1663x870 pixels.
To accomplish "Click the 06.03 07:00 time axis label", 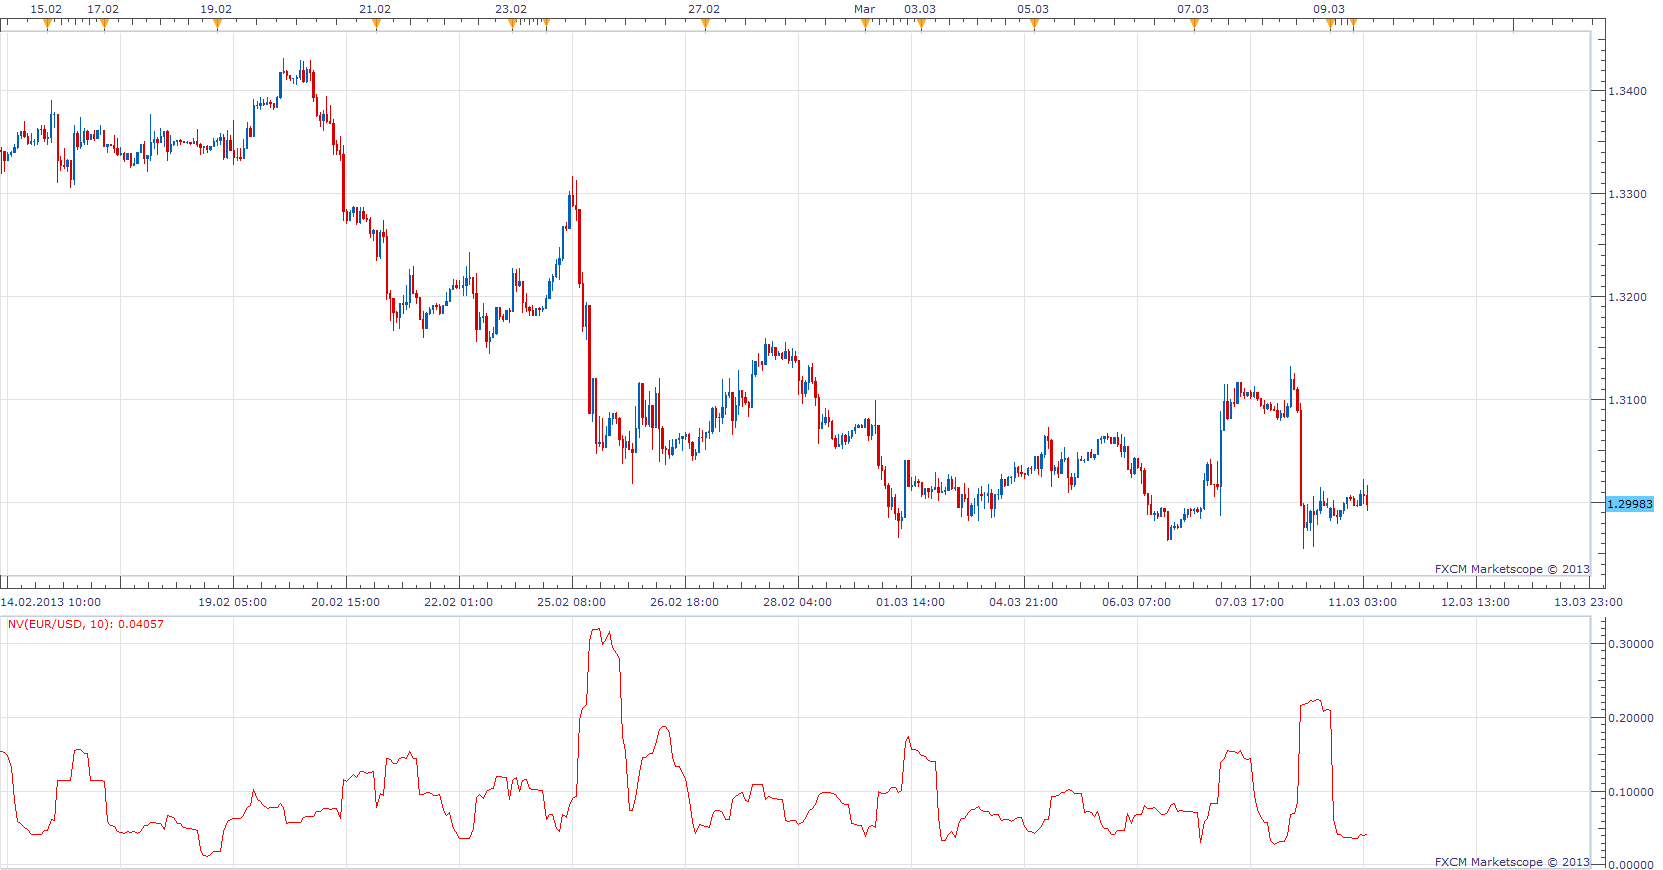I will click(1136, 602).
